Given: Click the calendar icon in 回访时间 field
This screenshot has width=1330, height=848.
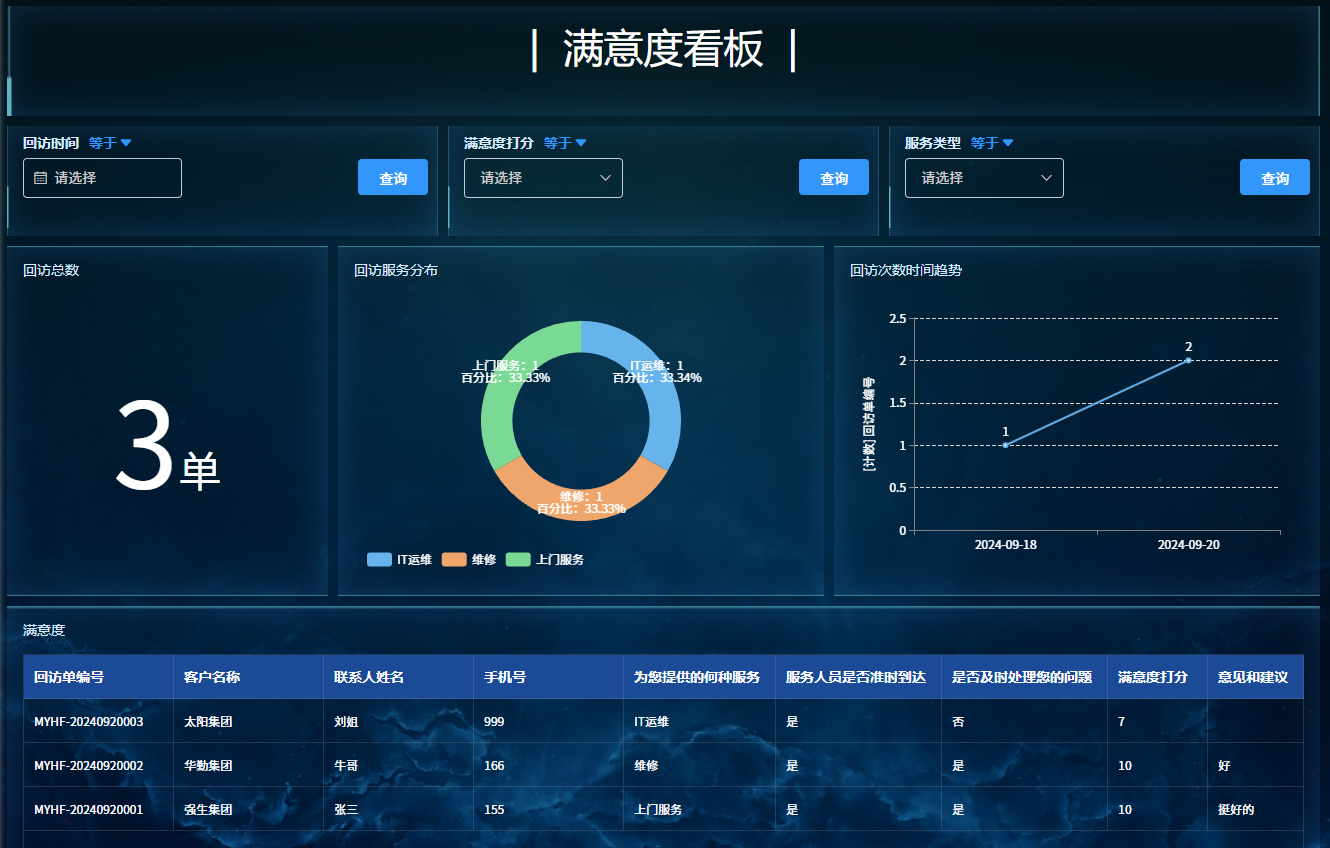Looking at the screenshot, I should pos(40,178).
